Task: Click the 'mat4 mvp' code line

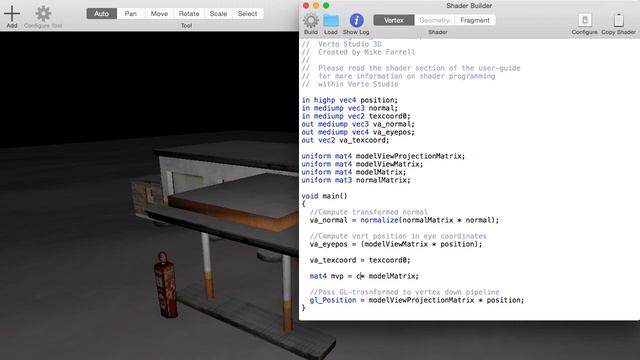Action: point(364,276)
